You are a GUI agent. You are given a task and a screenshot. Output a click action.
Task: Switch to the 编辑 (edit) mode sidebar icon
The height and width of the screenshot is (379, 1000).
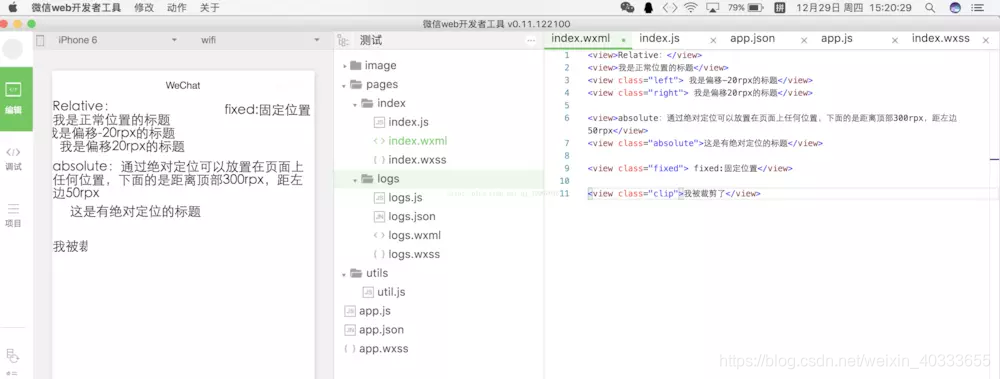point(13,98)
